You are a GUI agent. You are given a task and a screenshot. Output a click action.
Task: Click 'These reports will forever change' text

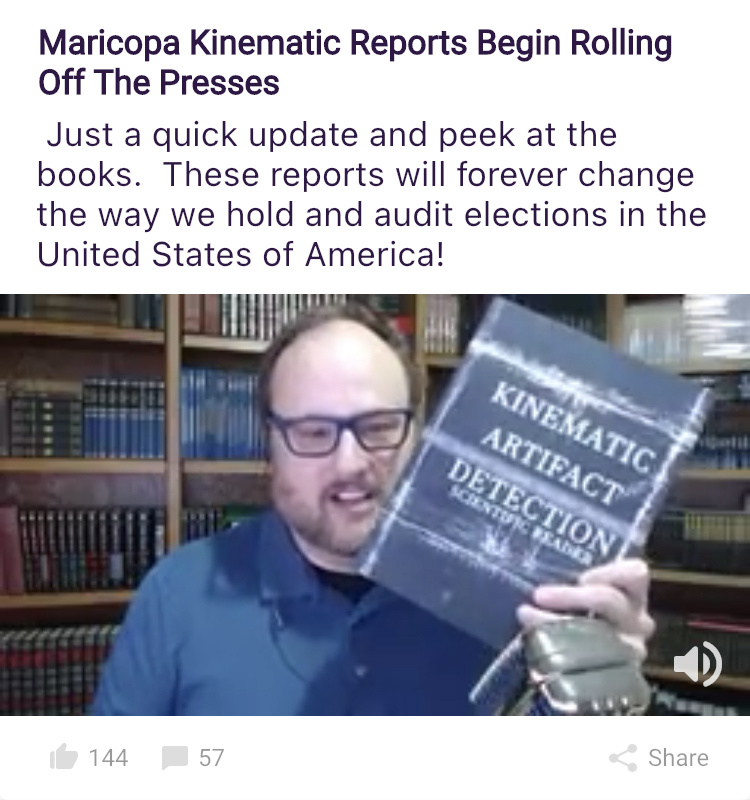pyautogui.click(x=428, y=175)
